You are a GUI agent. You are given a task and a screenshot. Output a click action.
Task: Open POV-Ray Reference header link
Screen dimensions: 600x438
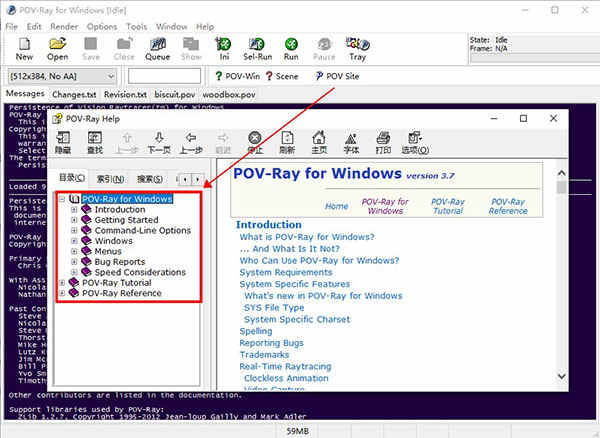pyautogui.click(x=508, y=206)
